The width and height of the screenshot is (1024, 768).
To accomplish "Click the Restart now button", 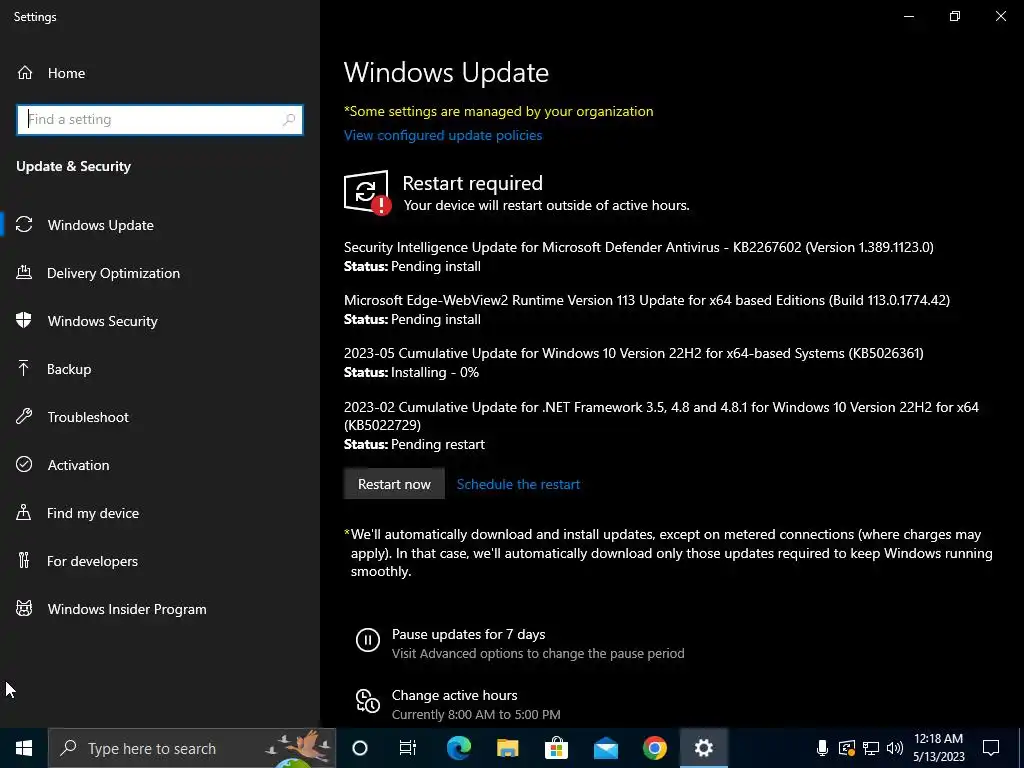I will 394,484.
